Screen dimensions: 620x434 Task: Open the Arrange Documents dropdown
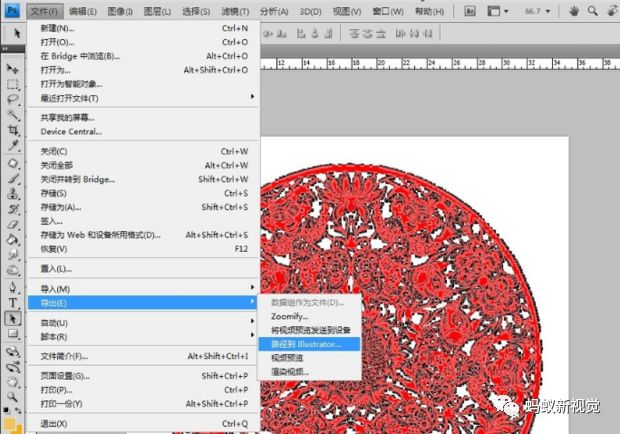497,11
